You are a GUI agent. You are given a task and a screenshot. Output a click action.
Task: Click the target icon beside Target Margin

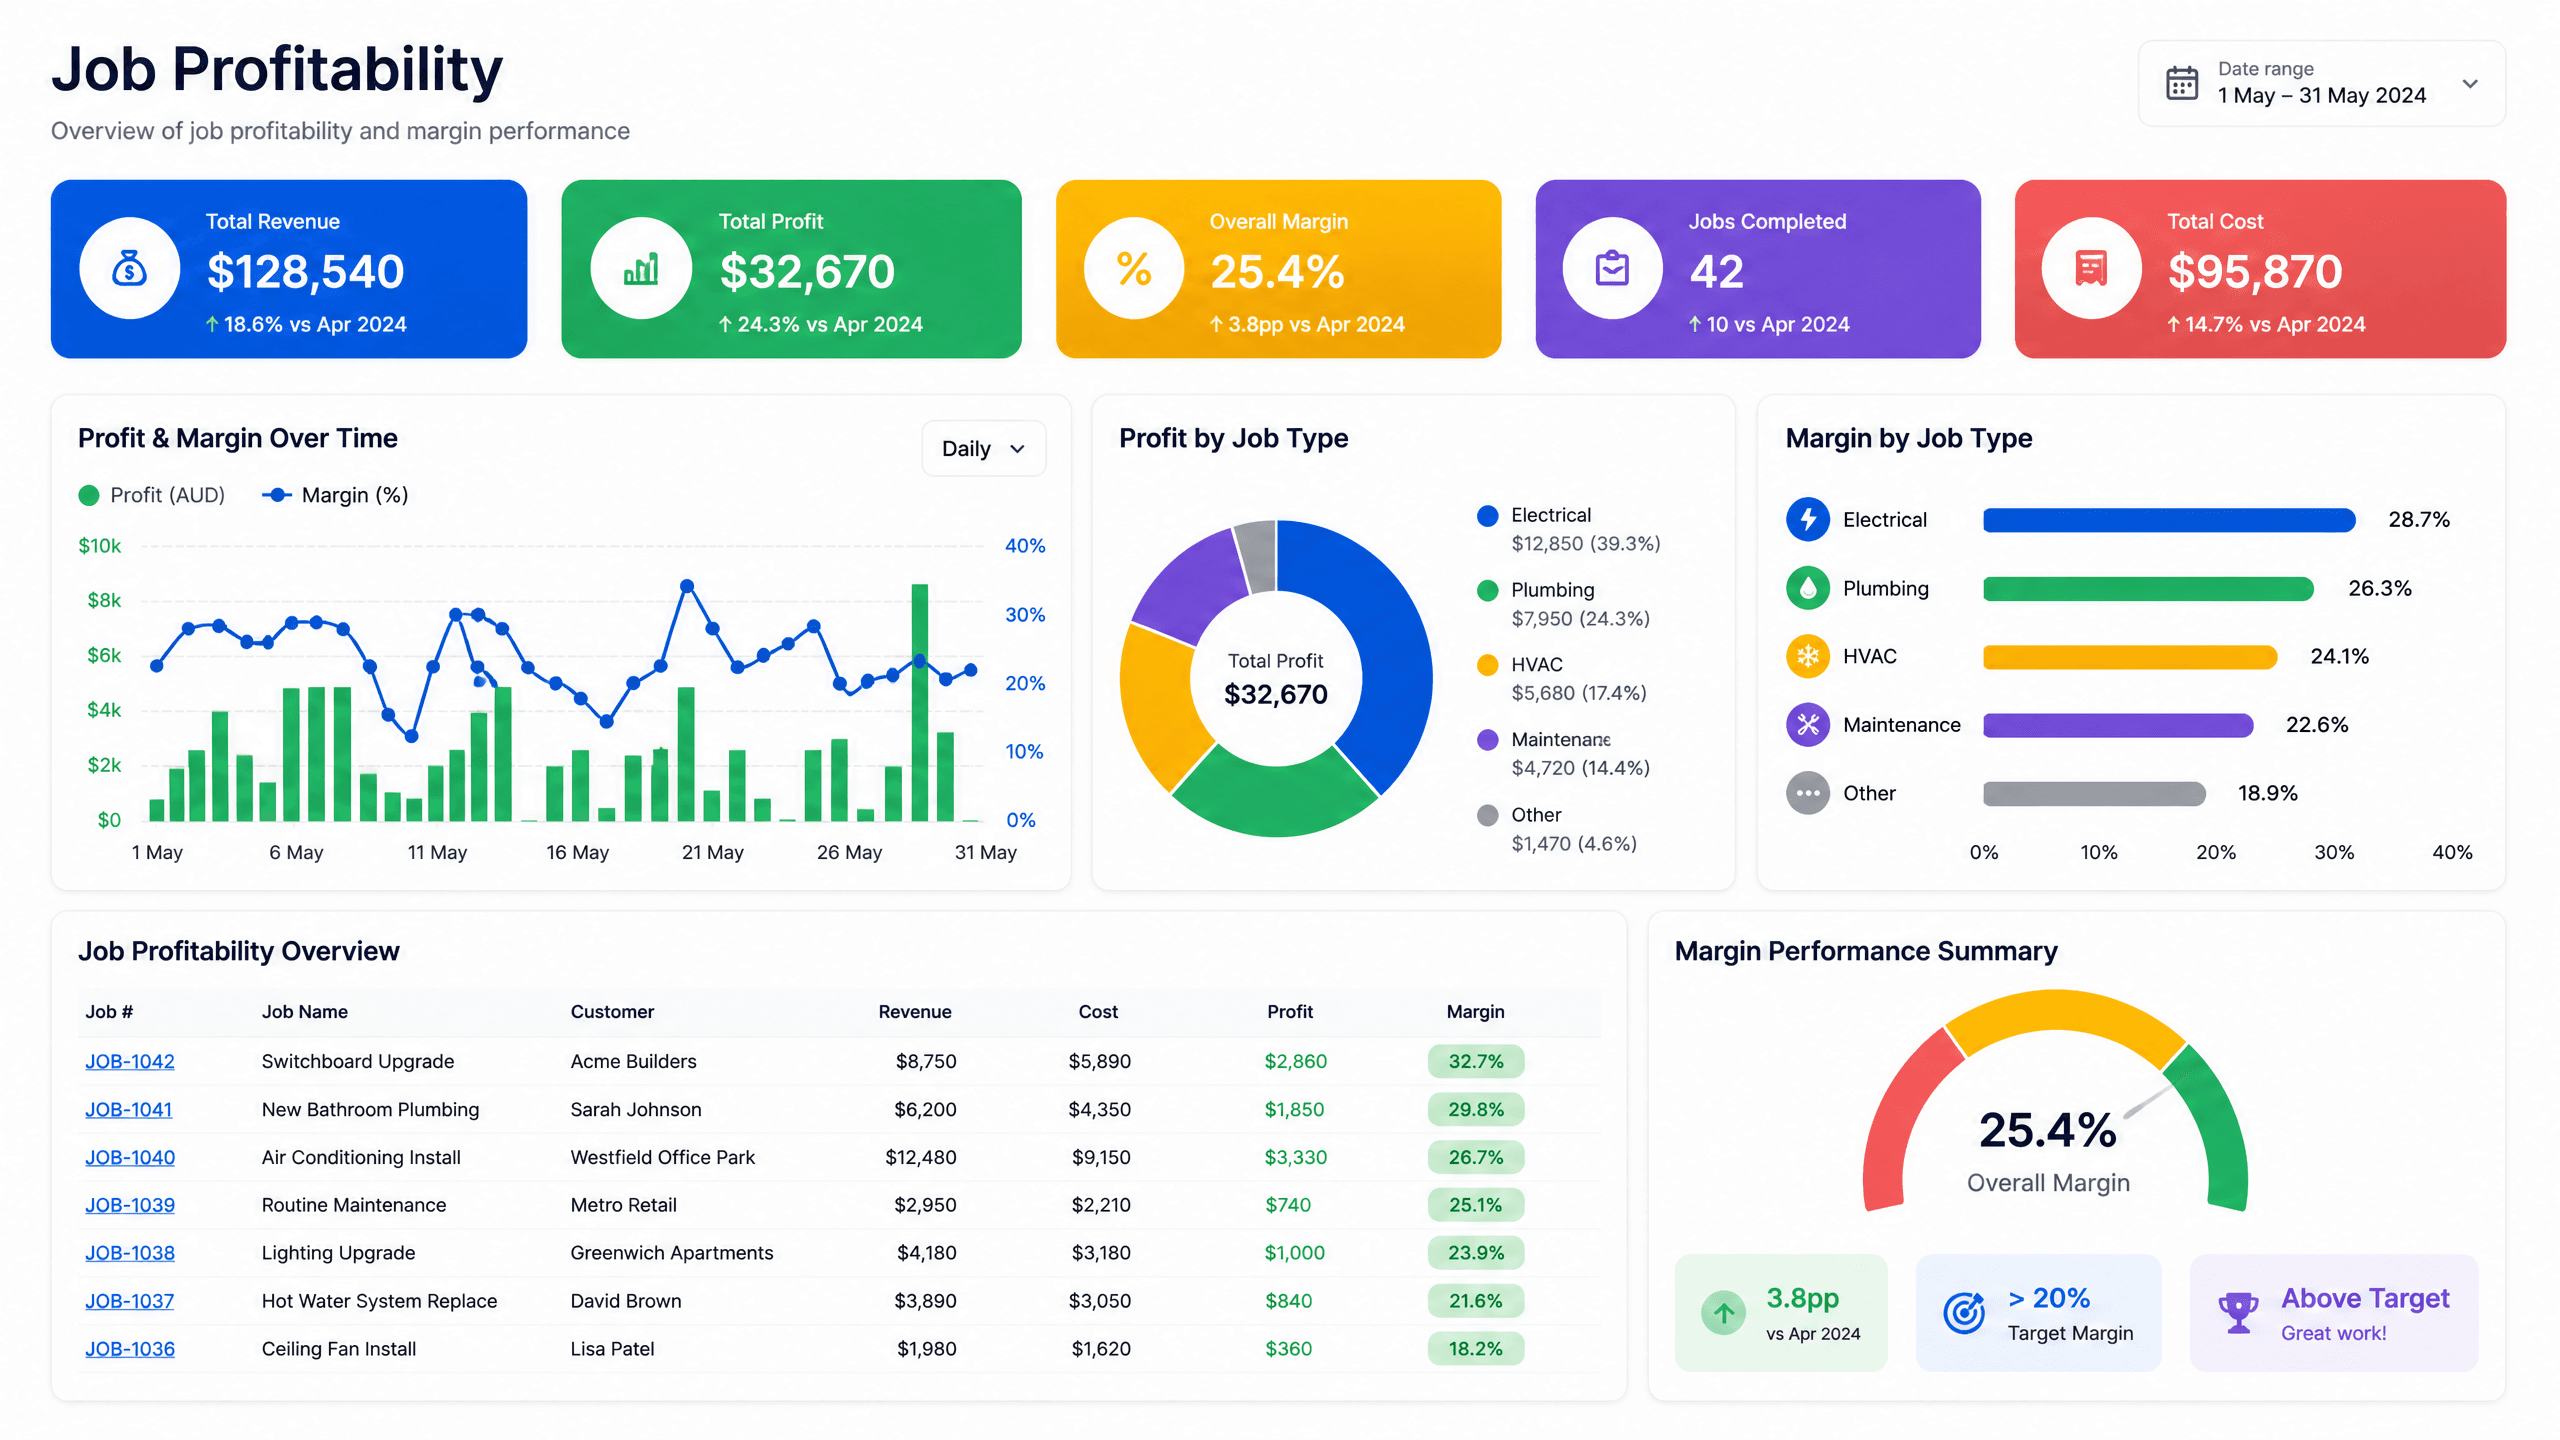click(x=1963, y=1313)
